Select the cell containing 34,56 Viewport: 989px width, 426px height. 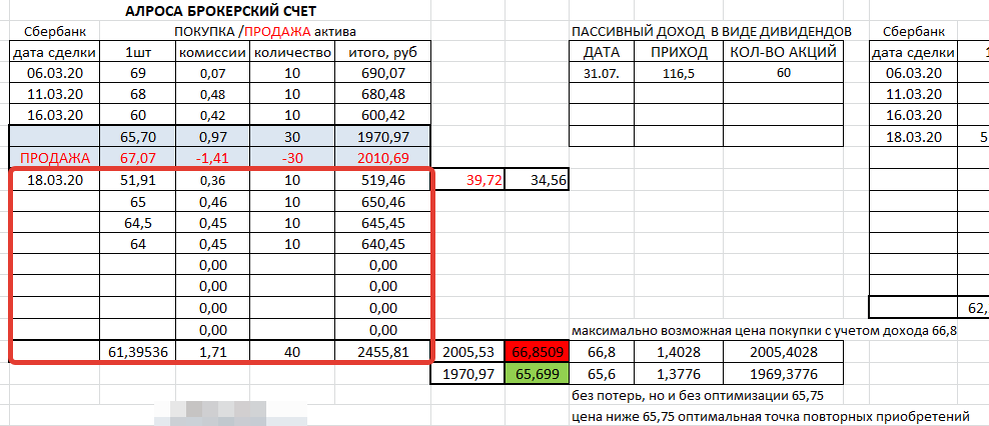(x=537, y=180)
